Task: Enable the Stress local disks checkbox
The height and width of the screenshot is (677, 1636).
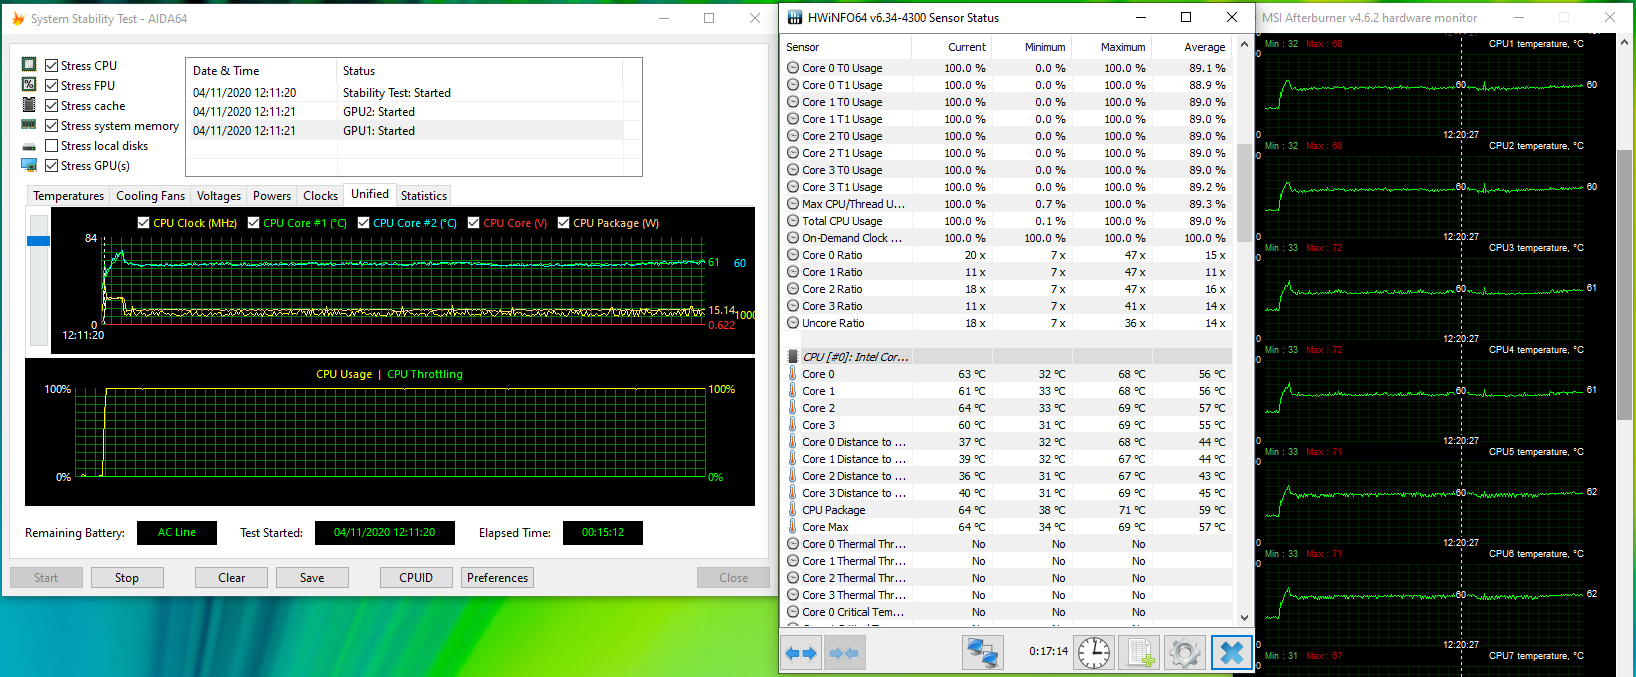Action: point(51,145)
